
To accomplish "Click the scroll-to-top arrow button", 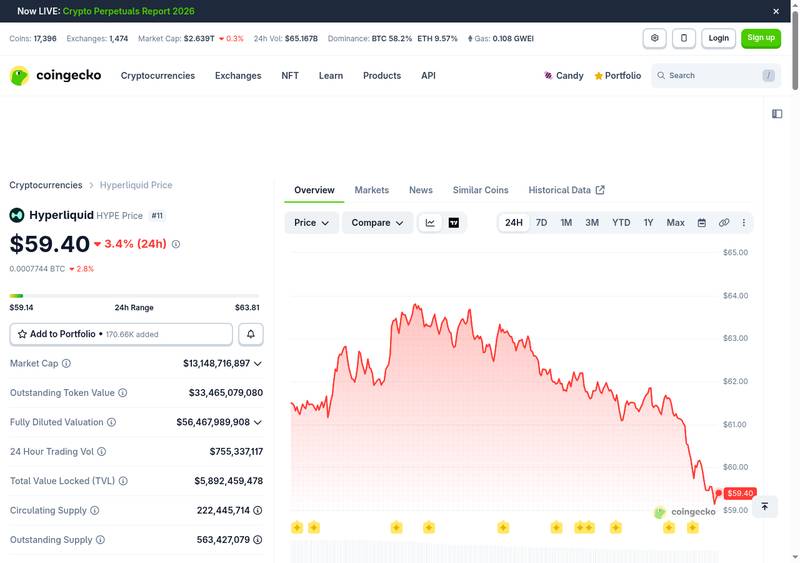I will [764, 506].
